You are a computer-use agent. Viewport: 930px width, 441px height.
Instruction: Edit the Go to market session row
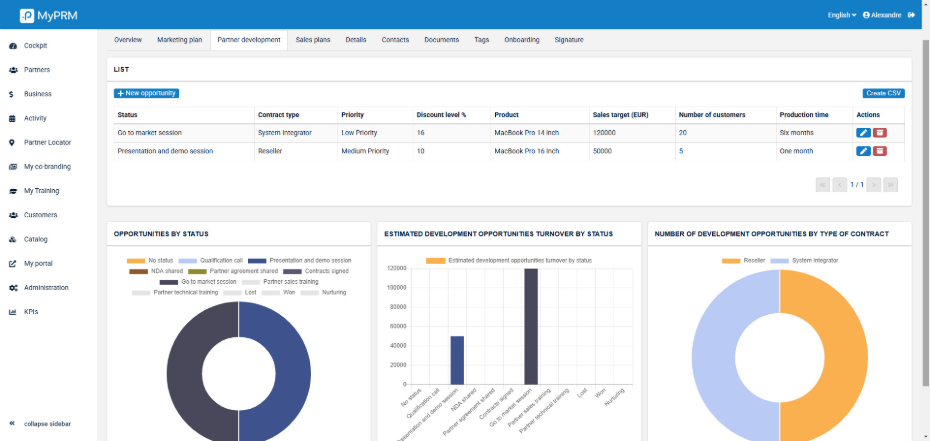click(x=863, y=132)
